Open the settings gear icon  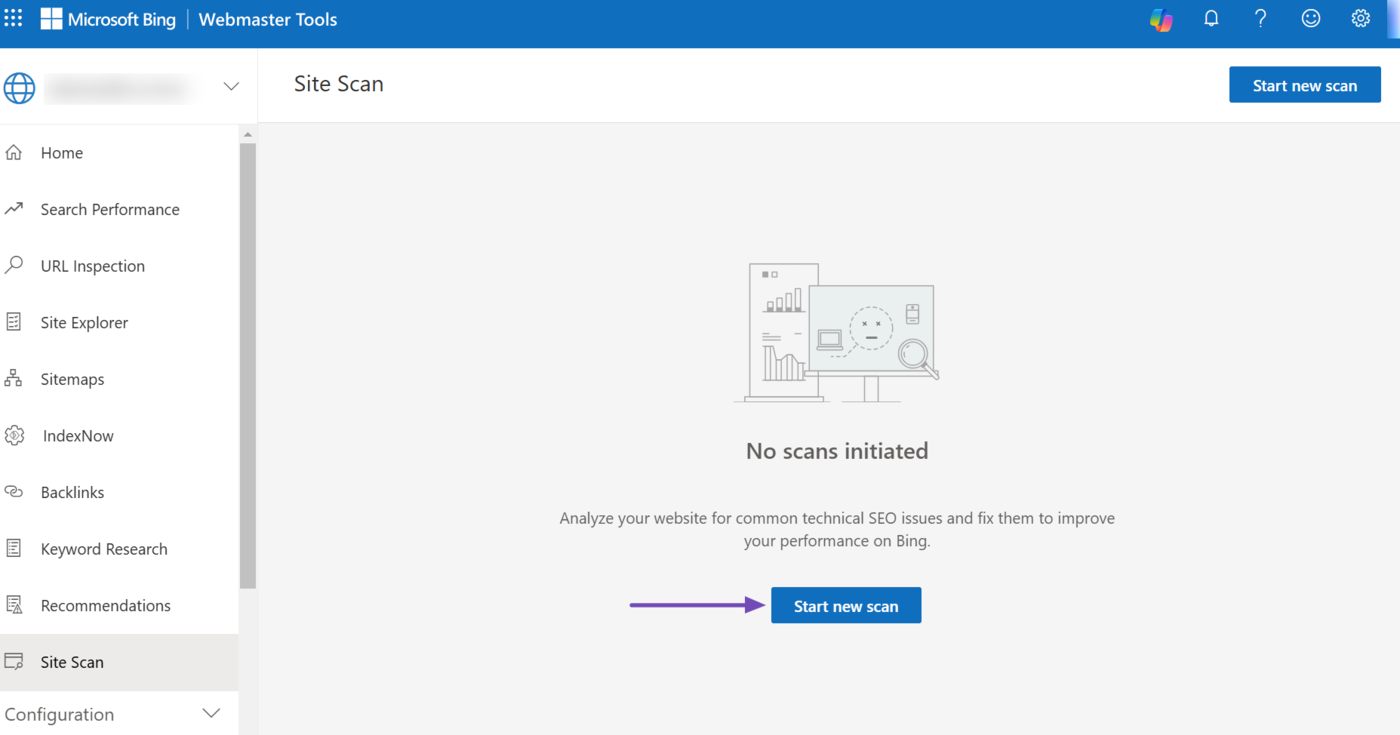[x=1360, y=19]
